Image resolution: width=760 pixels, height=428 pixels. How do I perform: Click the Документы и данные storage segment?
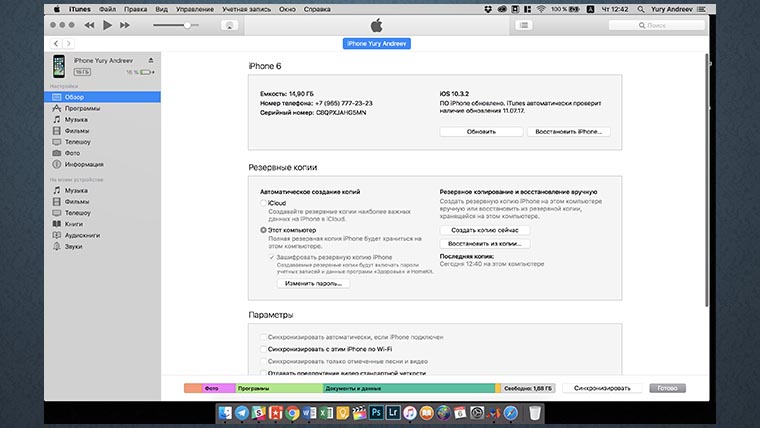pyautogui.click(x=409, y=388)
